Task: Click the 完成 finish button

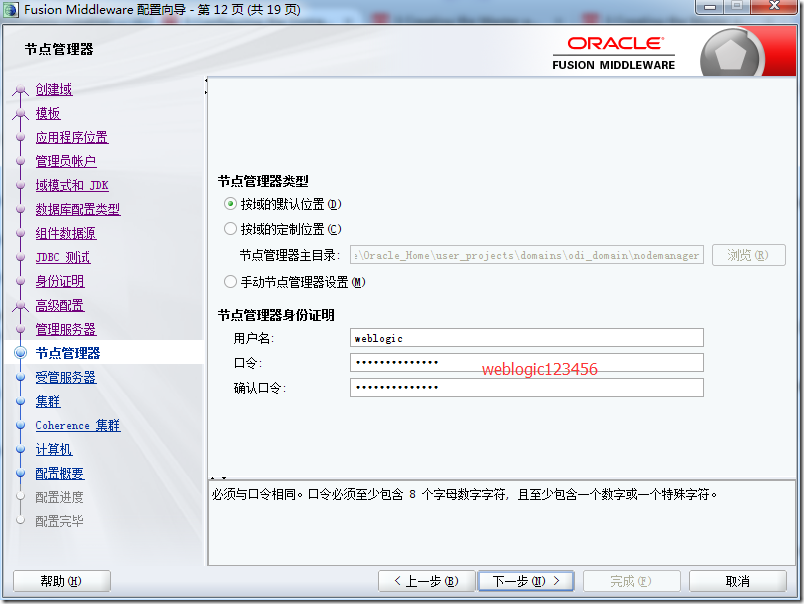Action: 632,581
